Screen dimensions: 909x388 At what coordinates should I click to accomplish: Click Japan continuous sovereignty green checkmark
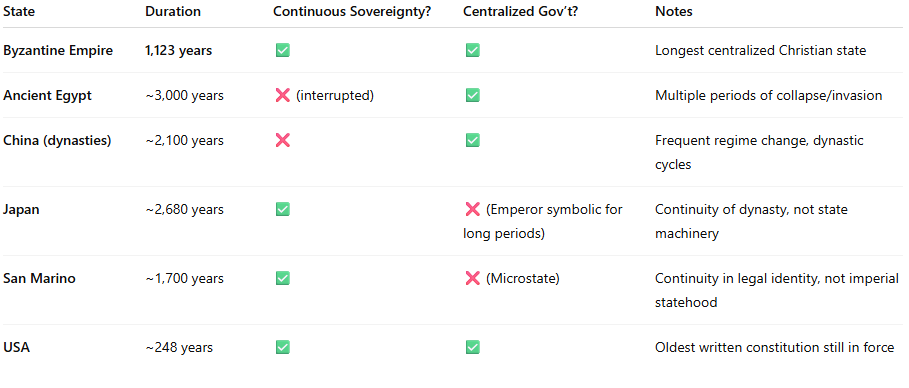coord(282,209)
